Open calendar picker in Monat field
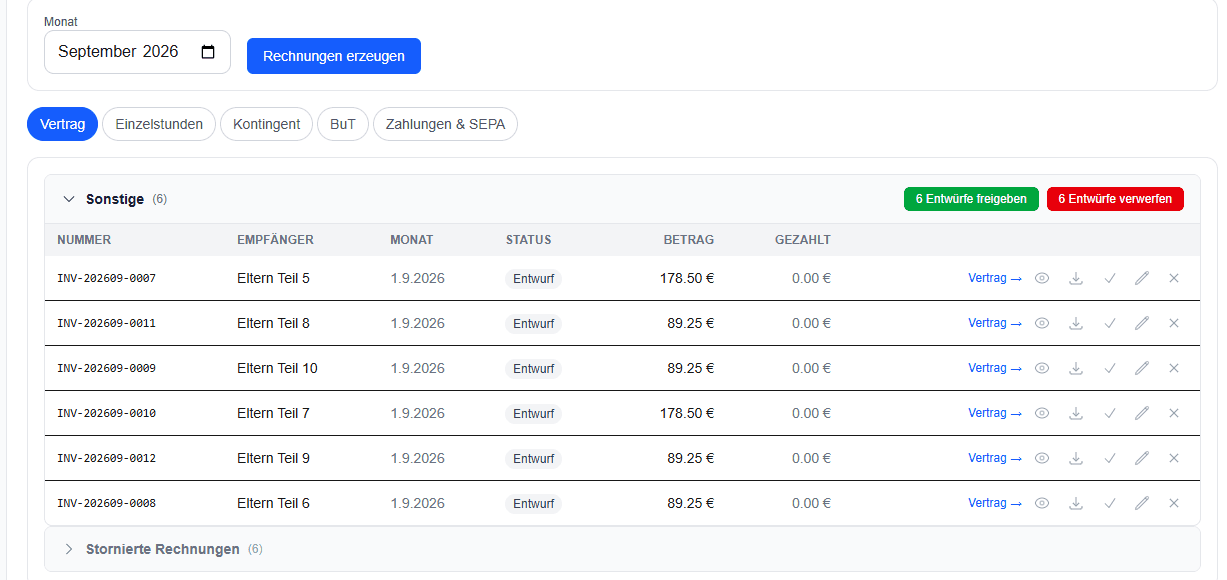 click(208, 52)
